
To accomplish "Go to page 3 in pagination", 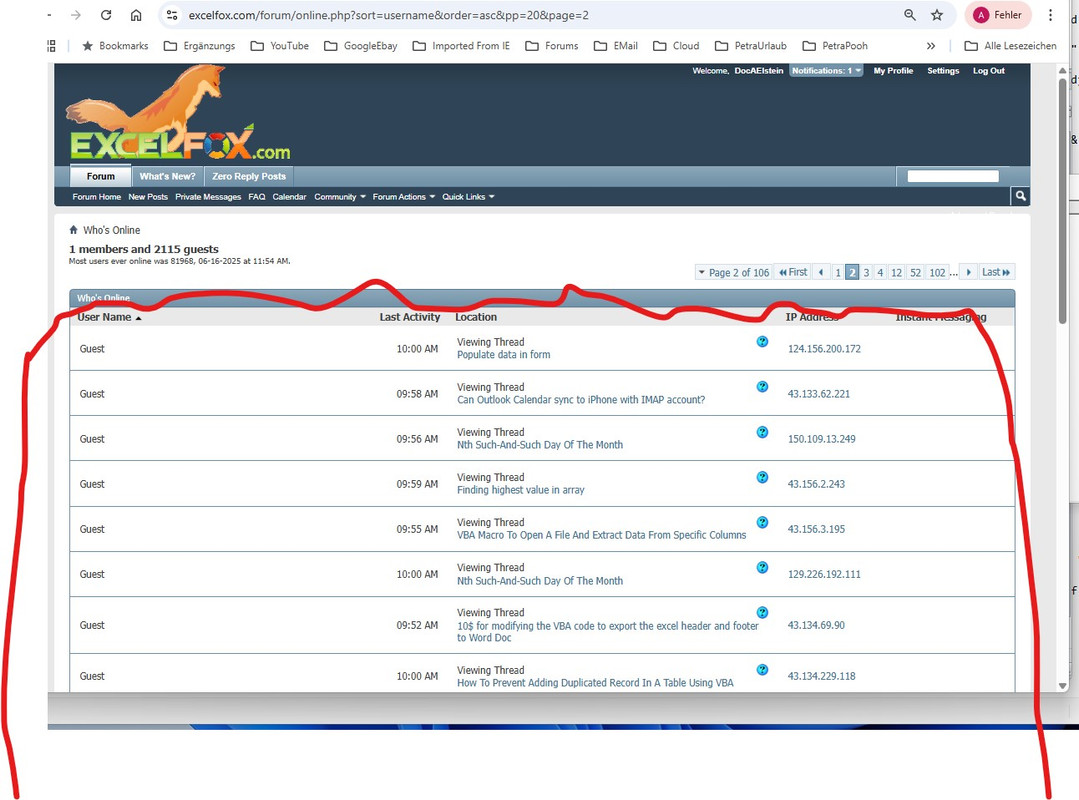I will point(866,272).
